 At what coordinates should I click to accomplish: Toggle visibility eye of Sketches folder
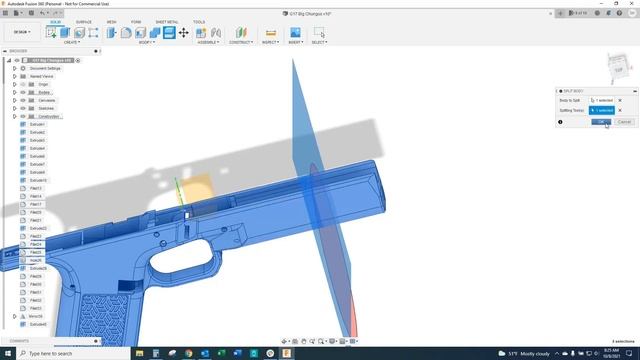[x=23, y=108]
